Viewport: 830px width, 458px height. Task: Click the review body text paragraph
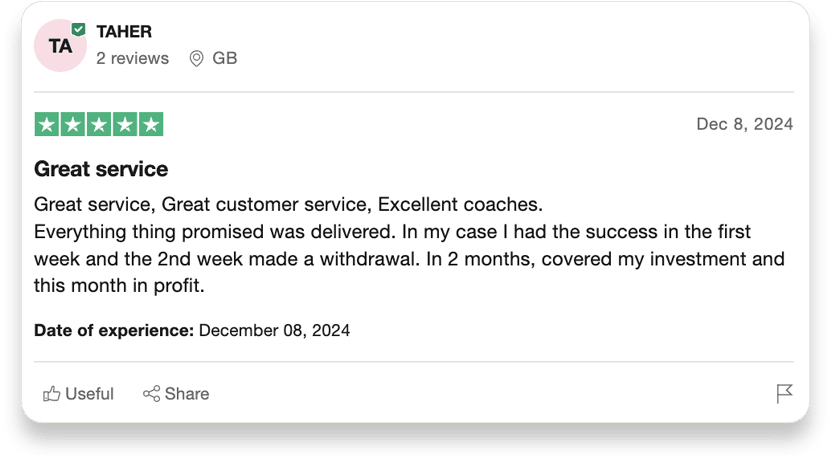(409, 245)
